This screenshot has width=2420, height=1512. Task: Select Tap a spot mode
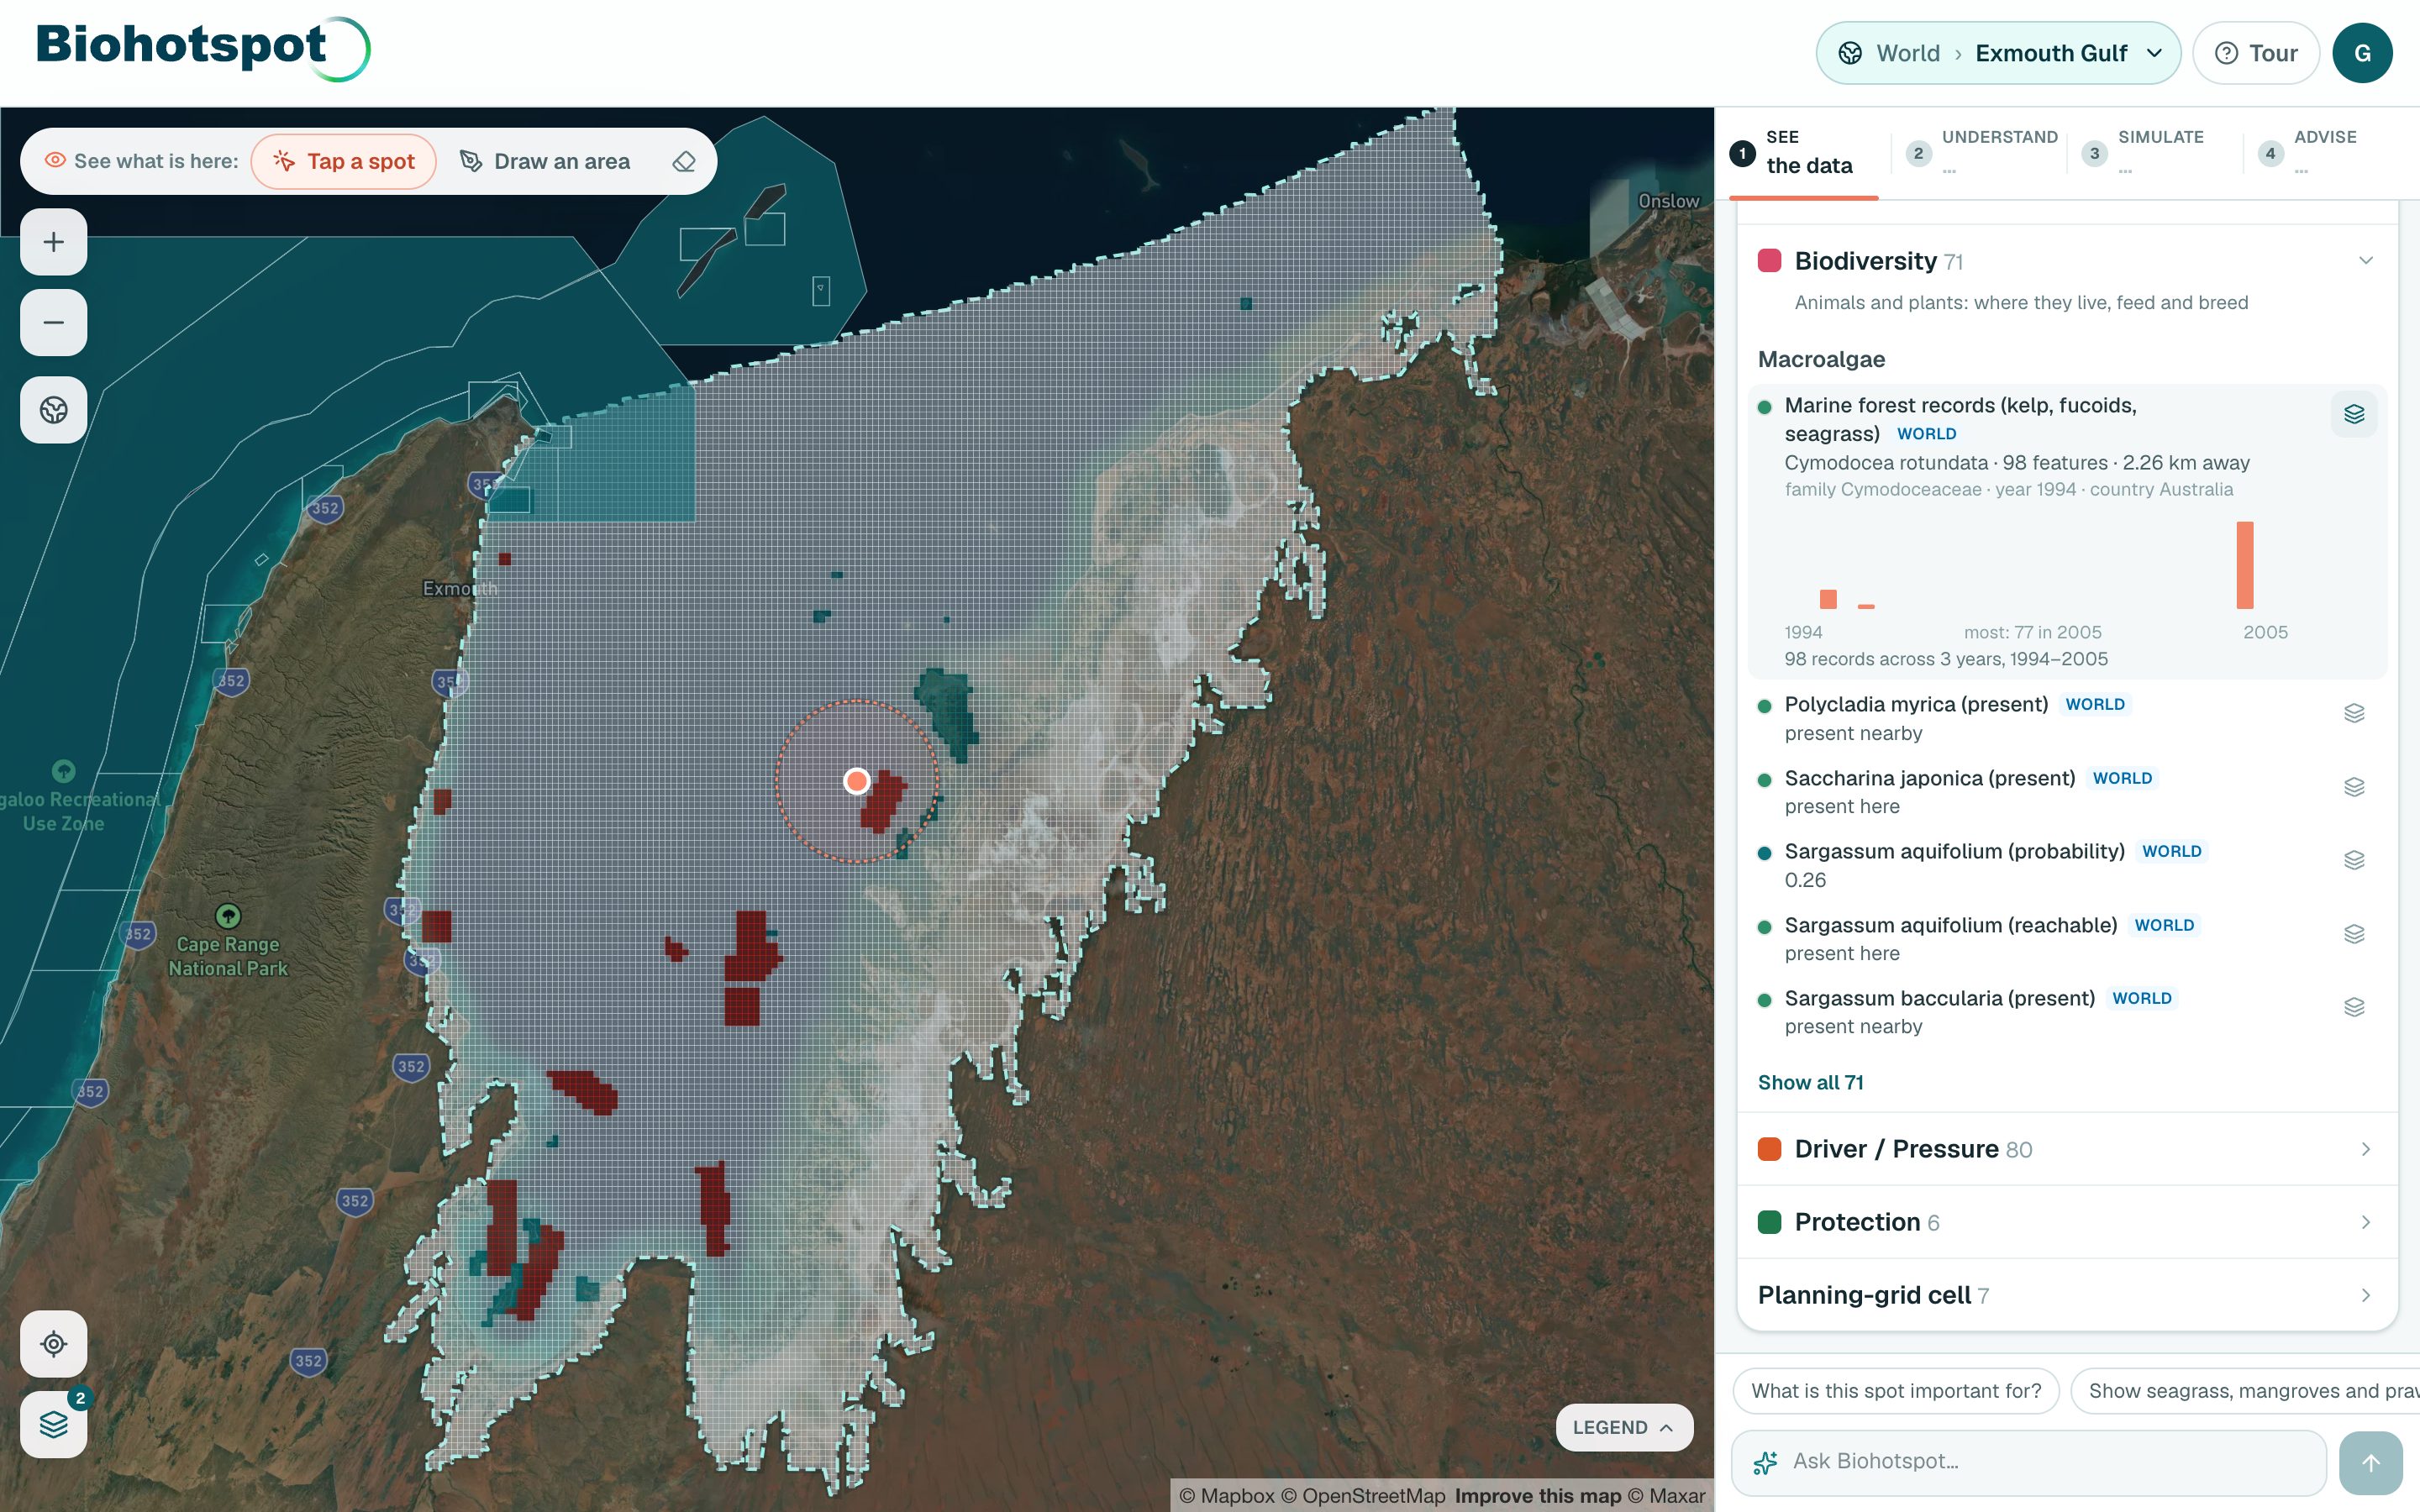[x=344, y=161]
